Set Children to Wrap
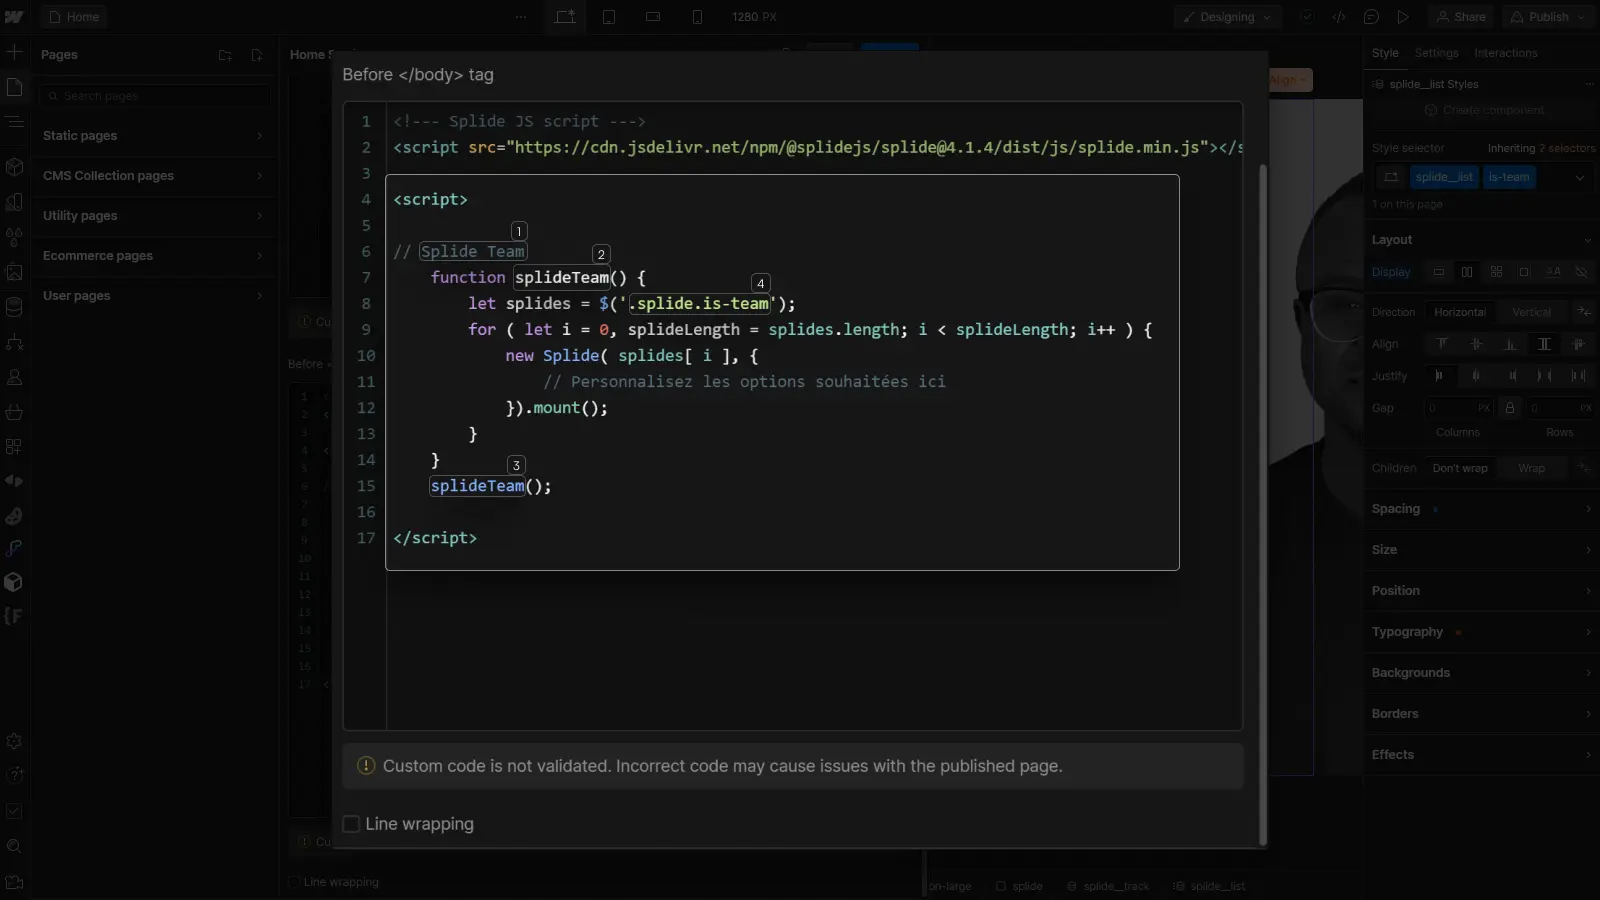 (x=1531, y=468)
